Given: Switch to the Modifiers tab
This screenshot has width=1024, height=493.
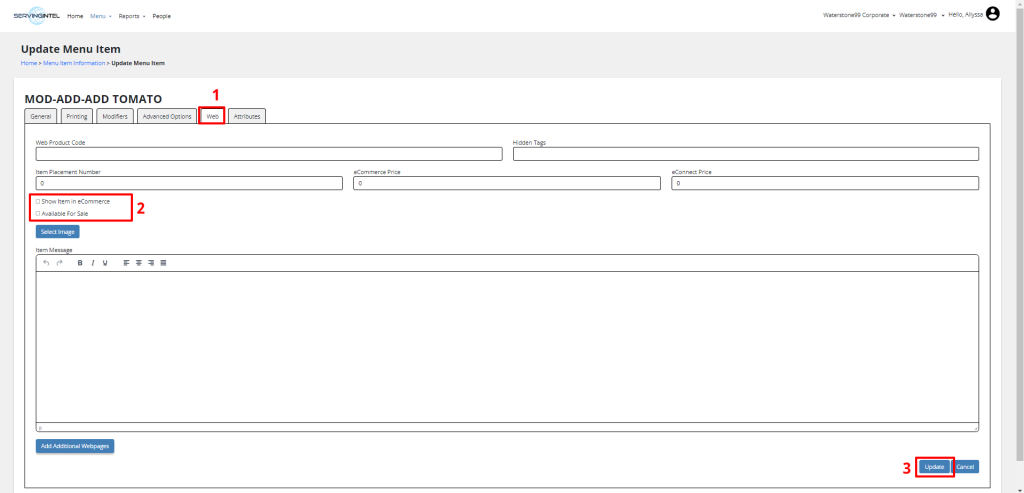Looking at the screenshot, I should tap(115, 117).
